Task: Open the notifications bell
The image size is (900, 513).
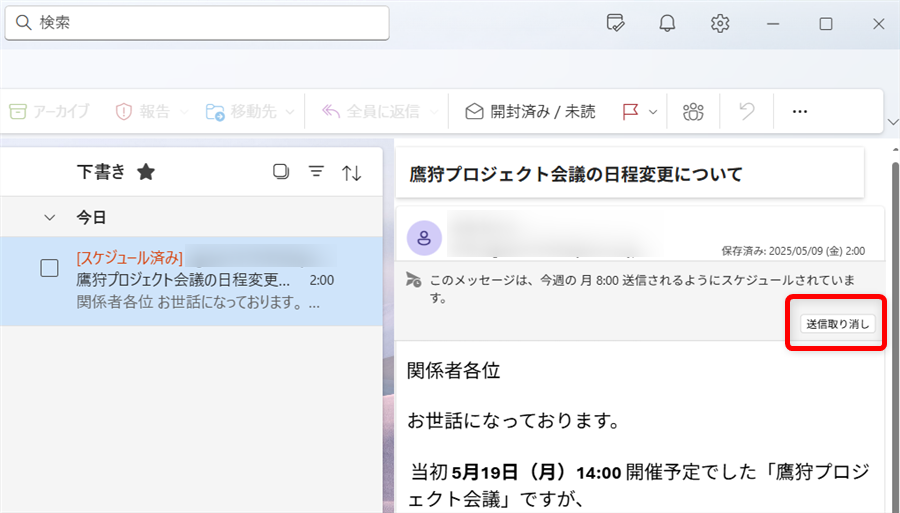Action: pos(667,24)
